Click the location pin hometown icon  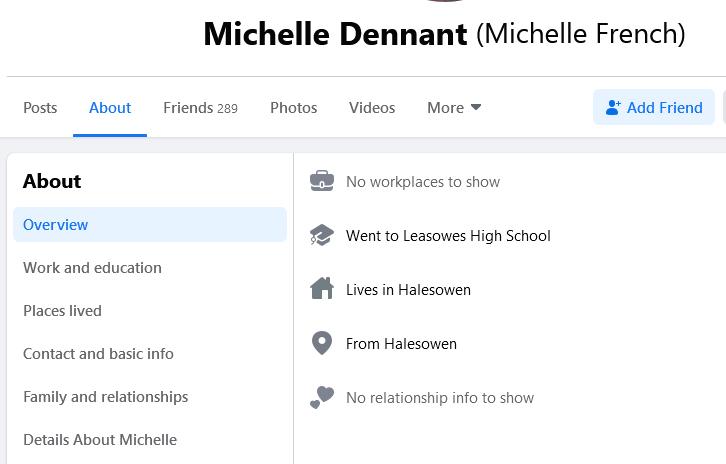coord(322,343)
